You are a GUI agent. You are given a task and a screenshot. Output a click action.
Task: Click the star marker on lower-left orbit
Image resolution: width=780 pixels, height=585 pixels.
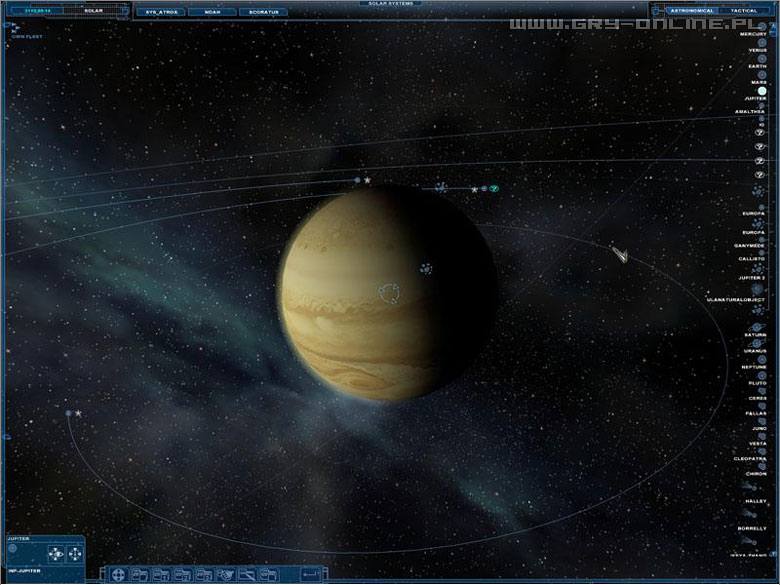(78, 413)
